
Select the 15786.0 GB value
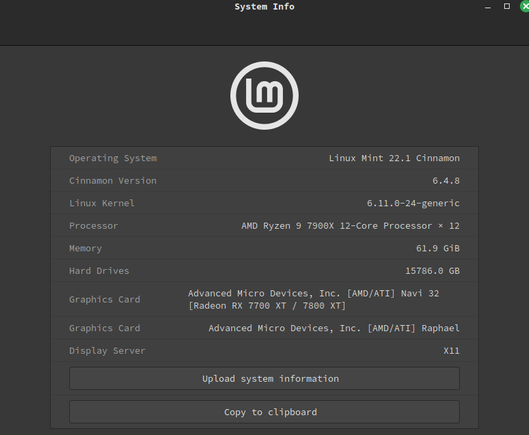tap(432, 271)
